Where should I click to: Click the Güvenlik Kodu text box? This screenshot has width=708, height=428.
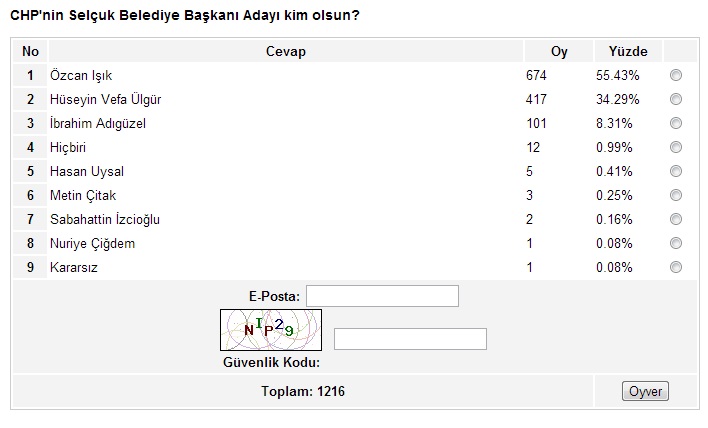[410, 339]
